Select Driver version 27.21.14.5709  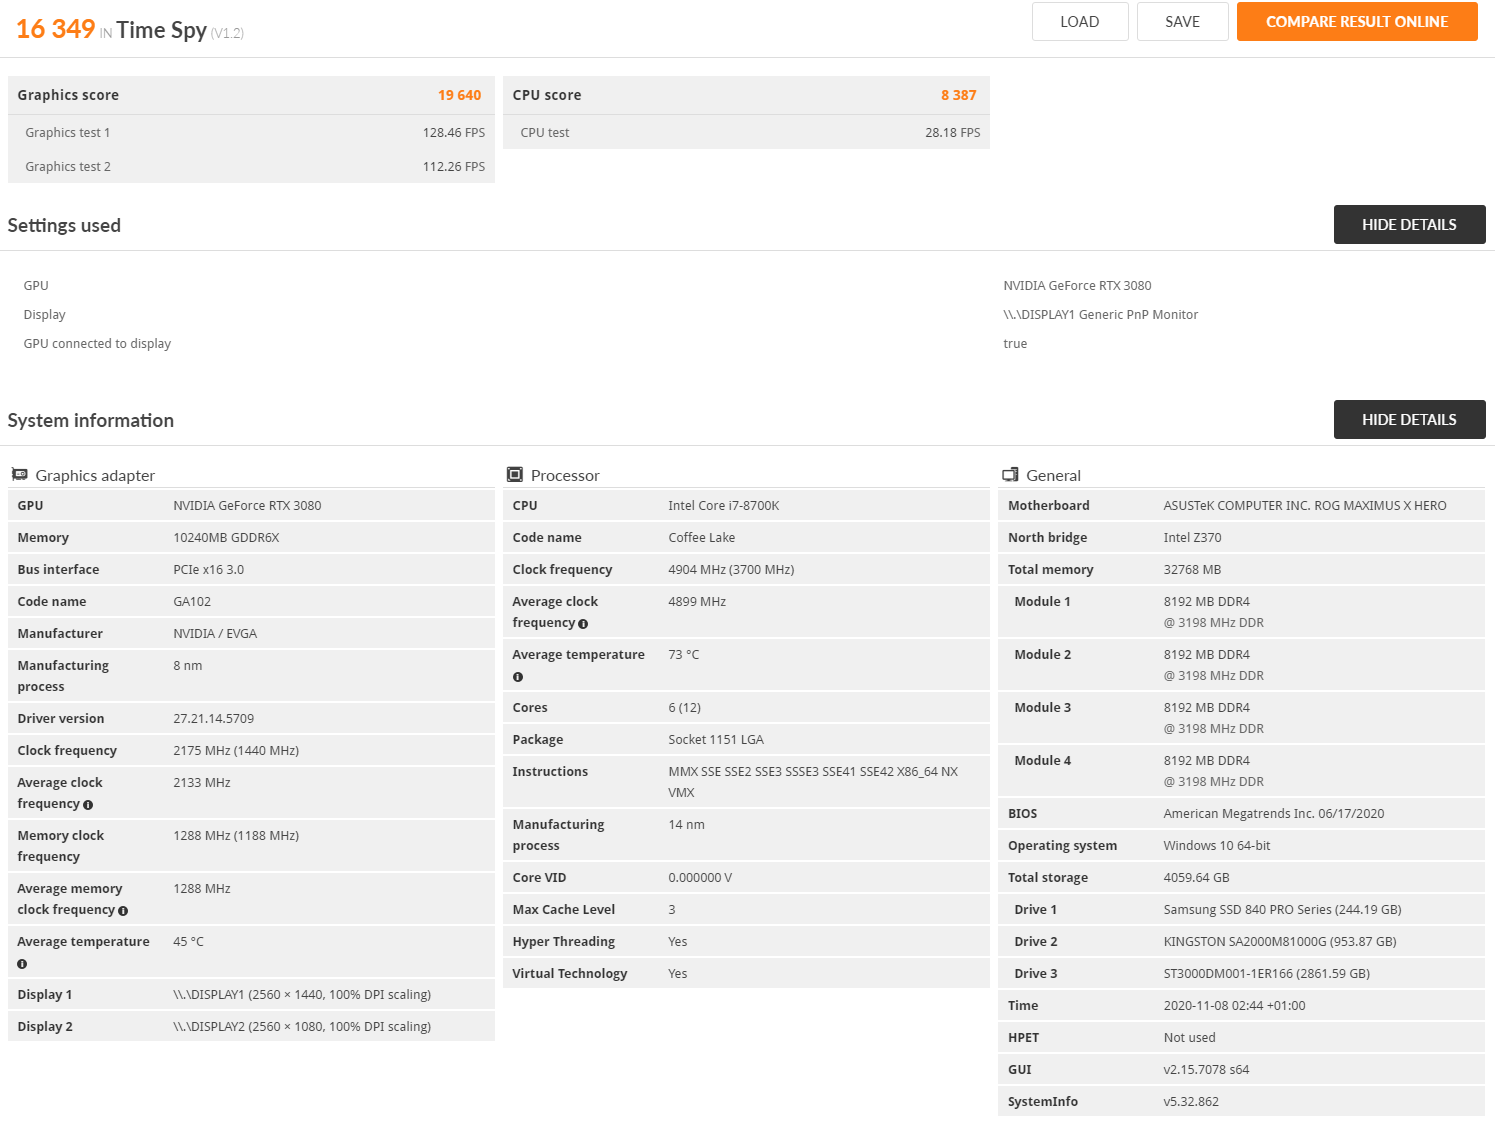(x=213, y=718)
